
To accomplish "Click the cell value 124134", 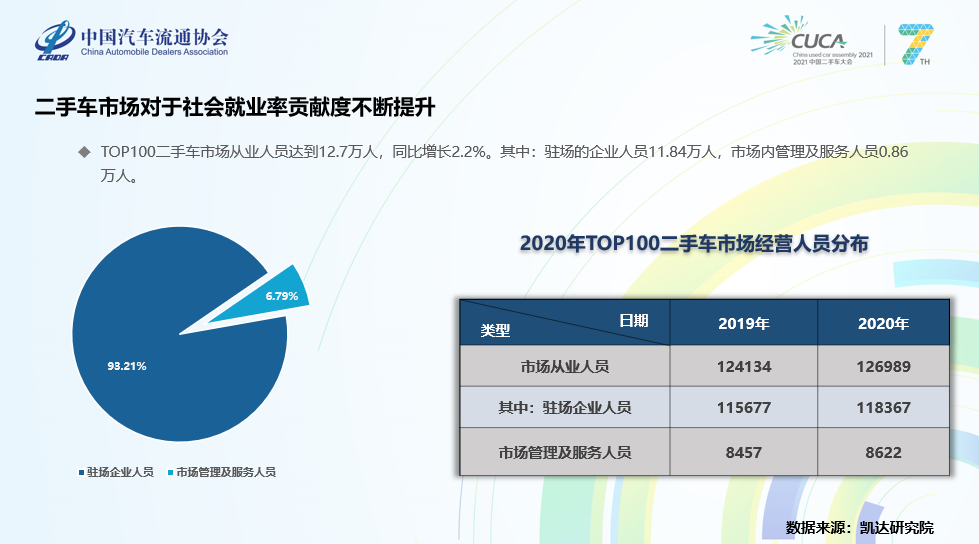I will 744,367.
